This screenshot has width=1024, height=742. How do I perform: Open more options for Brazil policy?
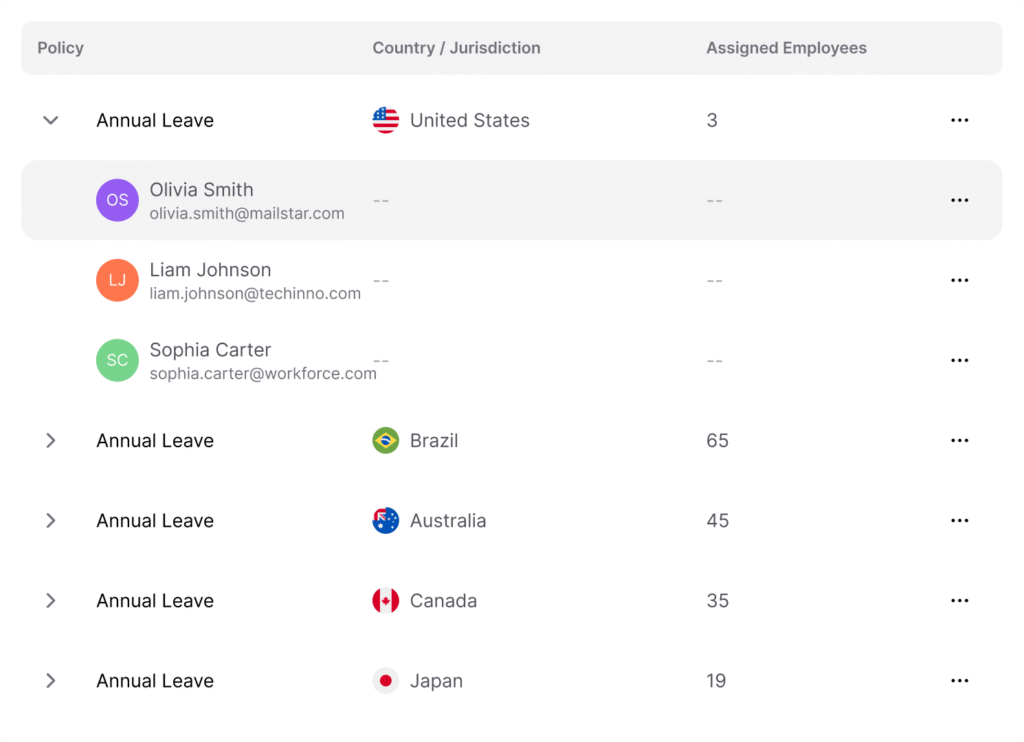click(959, 440)
